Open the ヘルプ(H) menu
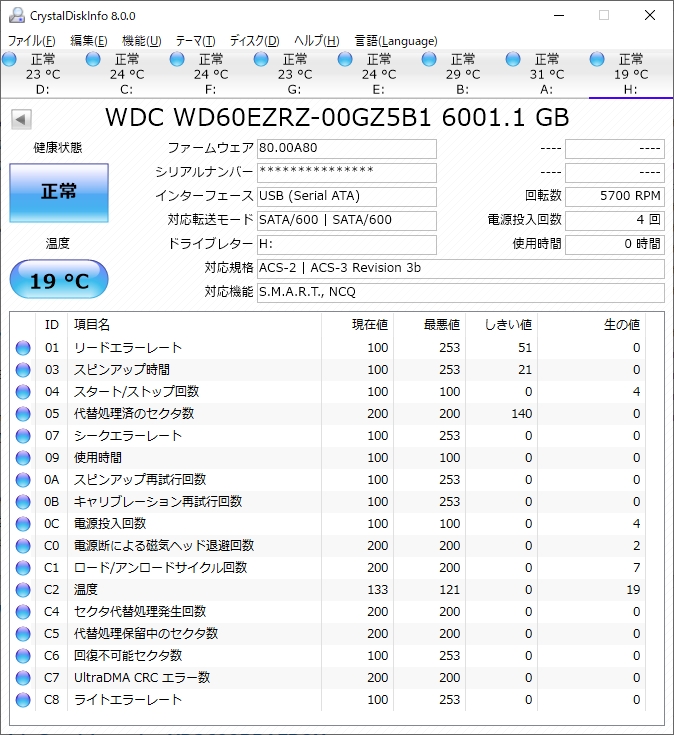 316,41
